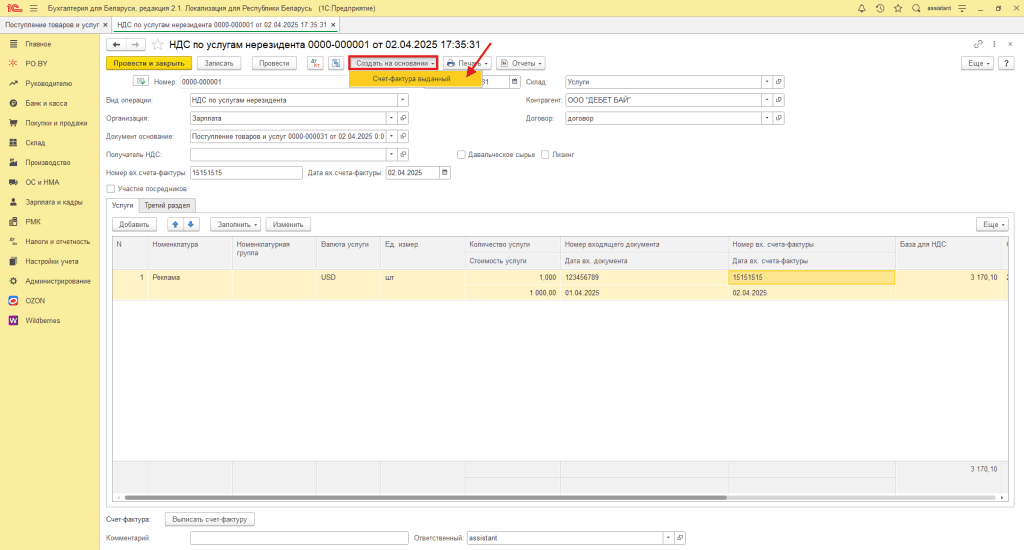The image size is (1024, 550).
Task: Select the Реклама cell in table
Action: 190,278
